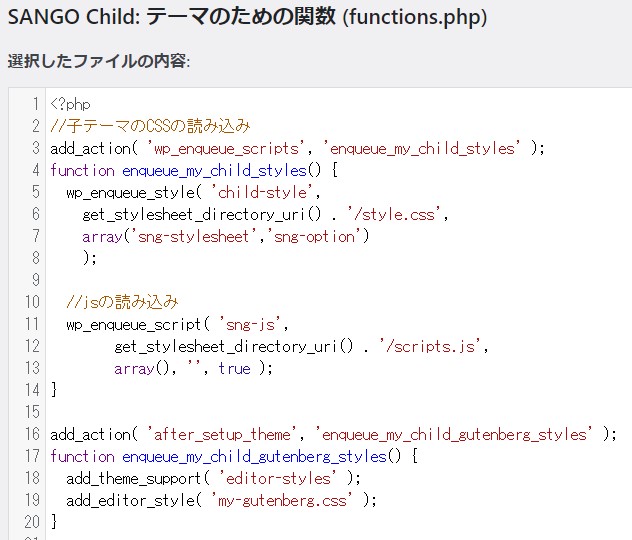Click 'after_setup_theme' string on line 16
Screen dimensions: 632x540
coord(222,434)
